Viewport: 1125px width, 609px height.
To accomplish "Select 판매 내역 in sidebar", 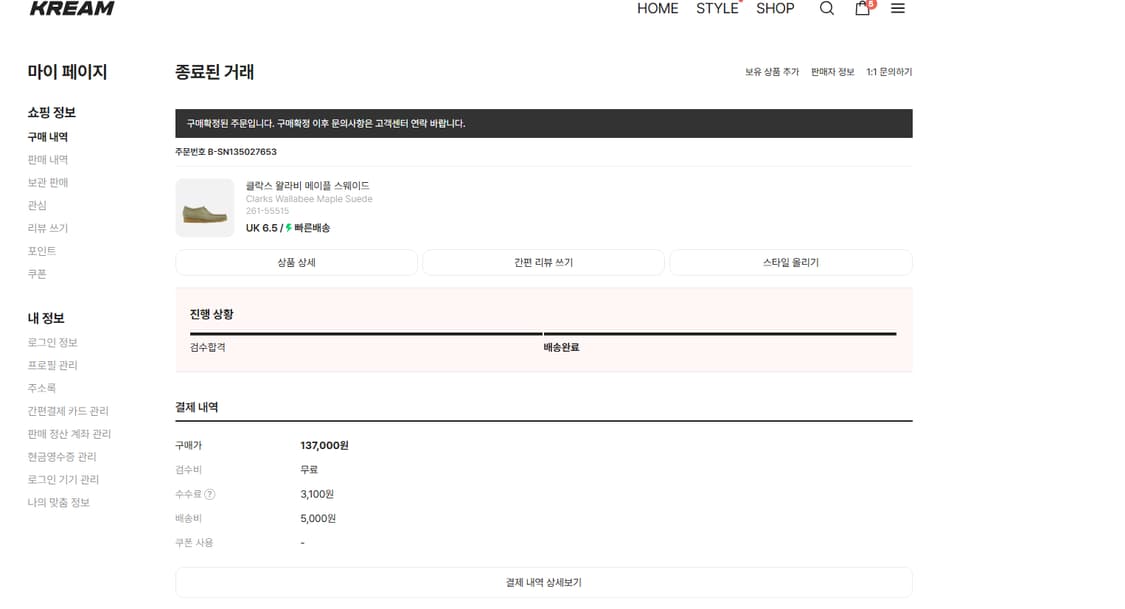I will pyautogui.click(x=47, y=160).
